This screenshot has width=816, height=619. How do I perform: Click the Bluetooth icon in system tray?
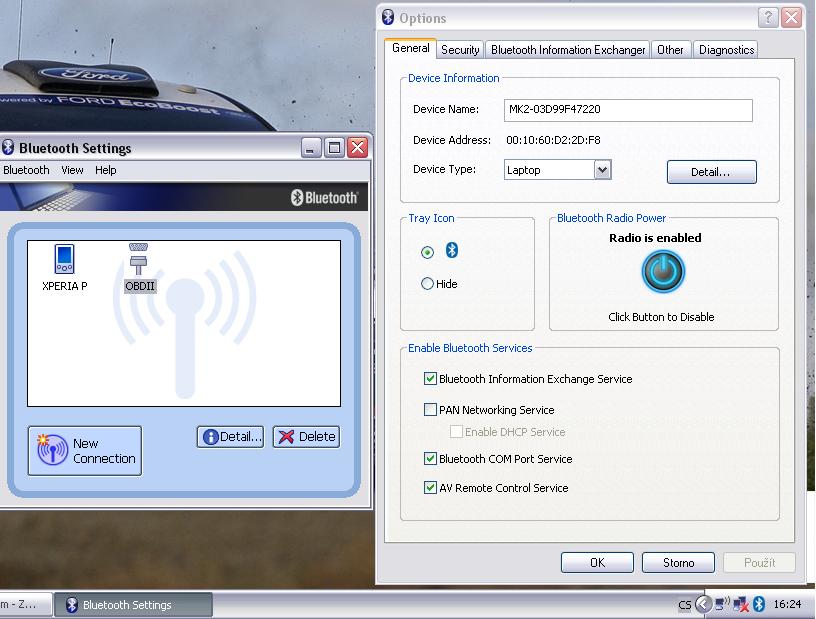(x=759, y=604)
